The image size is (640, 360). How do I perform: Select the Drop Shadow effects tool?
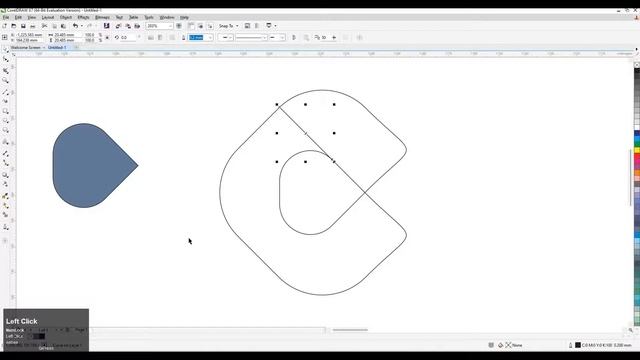[x=6, y=175]
